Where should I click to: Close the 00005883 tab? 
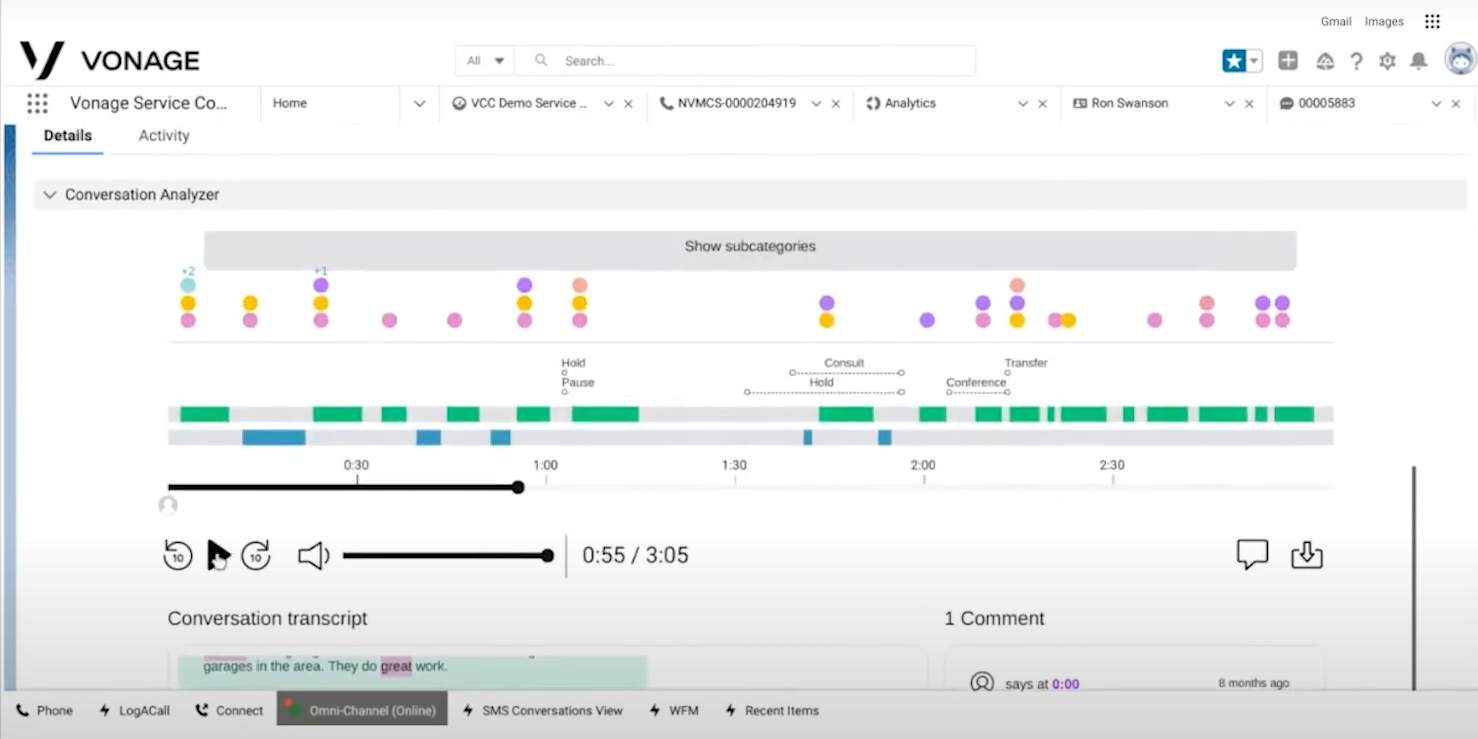(1456, 104)
